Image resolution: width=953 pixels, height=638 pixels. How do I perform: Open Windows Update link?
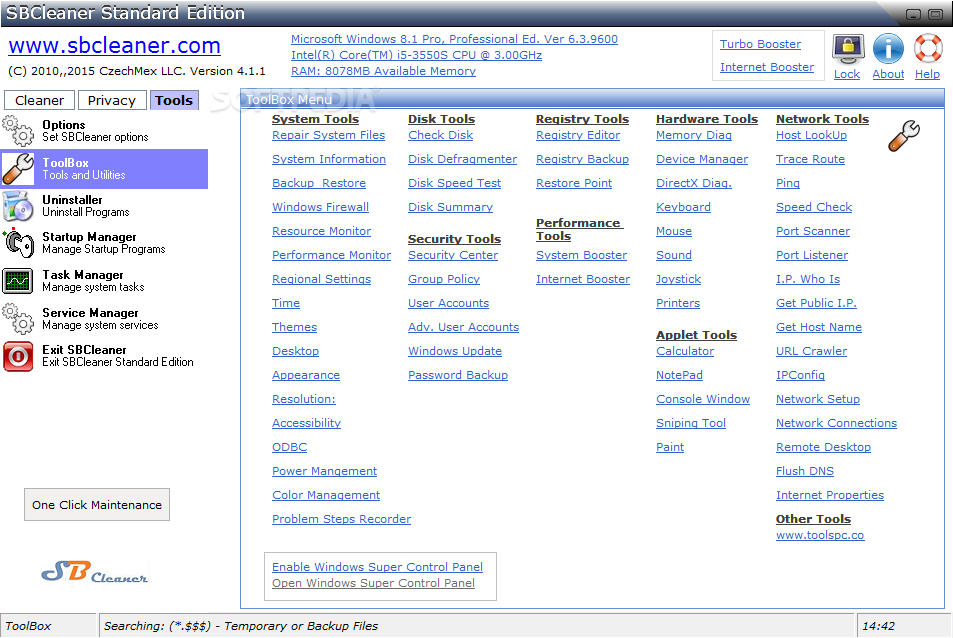pyautogui.click(x=455, y=351)
